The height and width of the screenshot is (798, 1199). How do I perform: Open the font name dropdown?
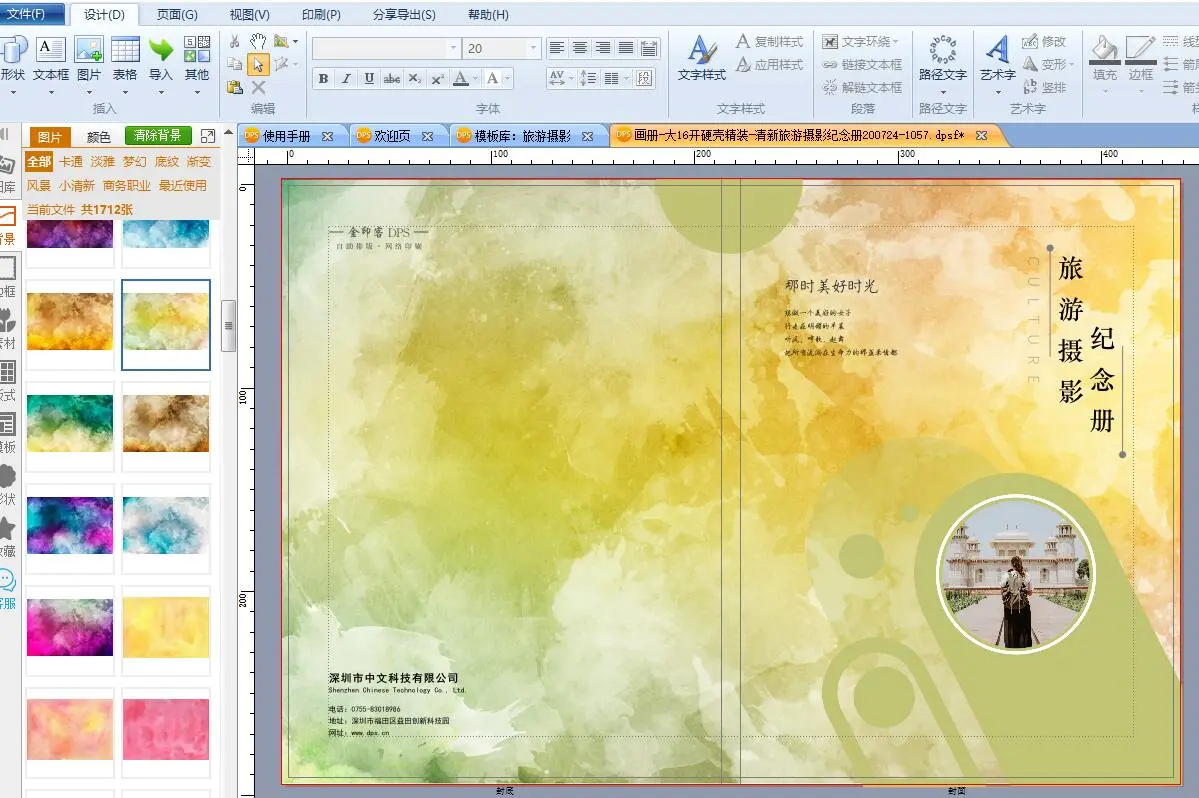[453, 48]
